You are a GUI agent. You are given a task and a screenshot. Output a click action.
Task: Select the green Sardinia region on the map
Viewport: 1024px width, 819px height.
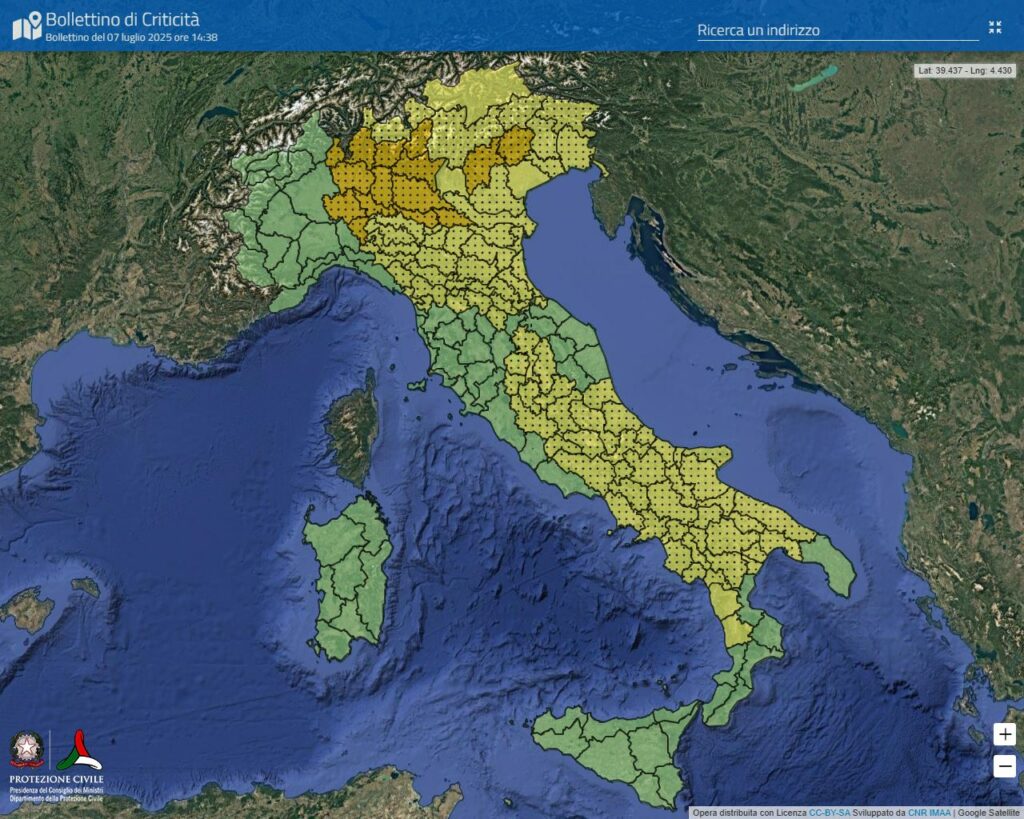pyautogui.click(x=347, y=578)
